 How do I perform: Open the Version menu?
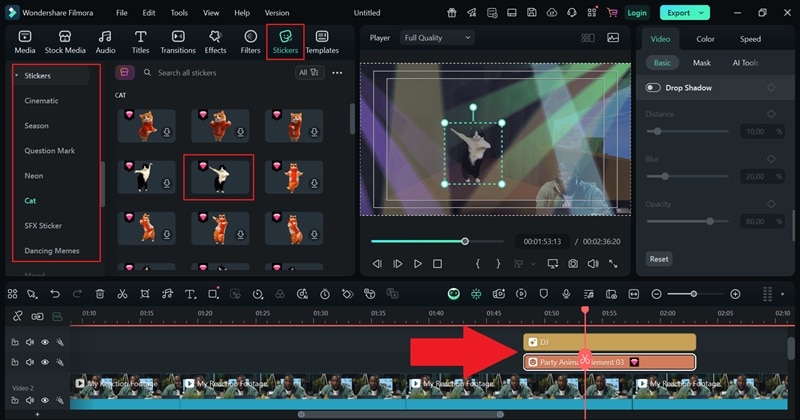click(277, 13)
